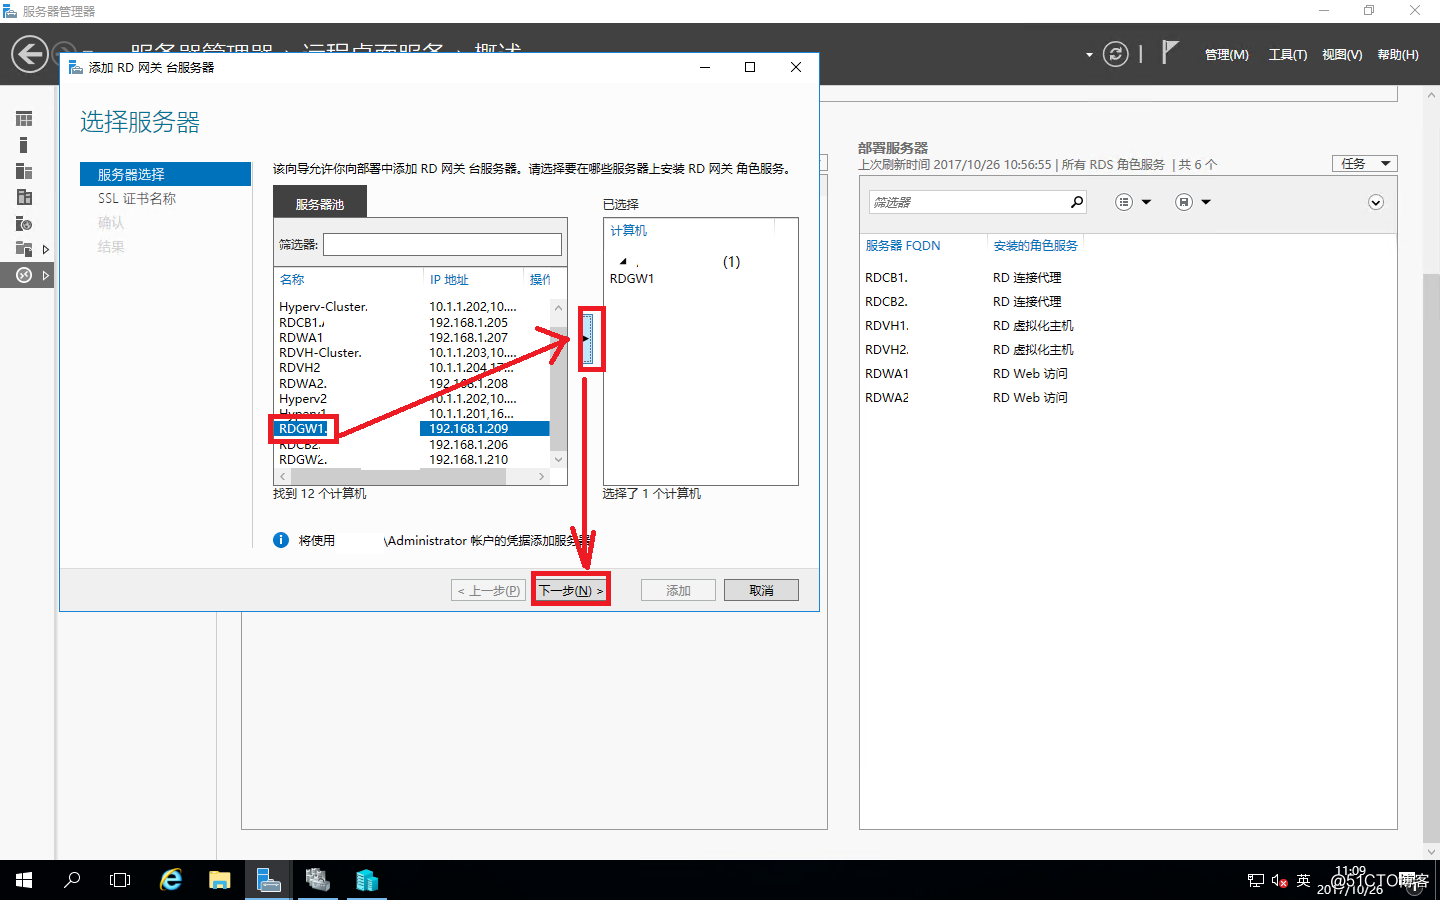1440x900 pixels.
Task: Click the server pool horizontal scrollbar
Action: tap(412, 477)
